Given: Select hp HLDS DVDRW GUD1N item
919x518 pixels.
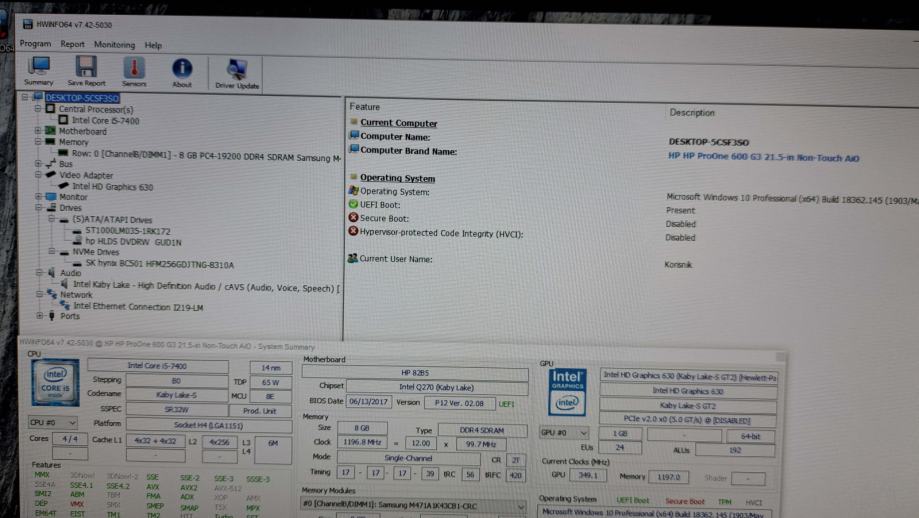Looking at the screenshot, I should tap(133, 241).
